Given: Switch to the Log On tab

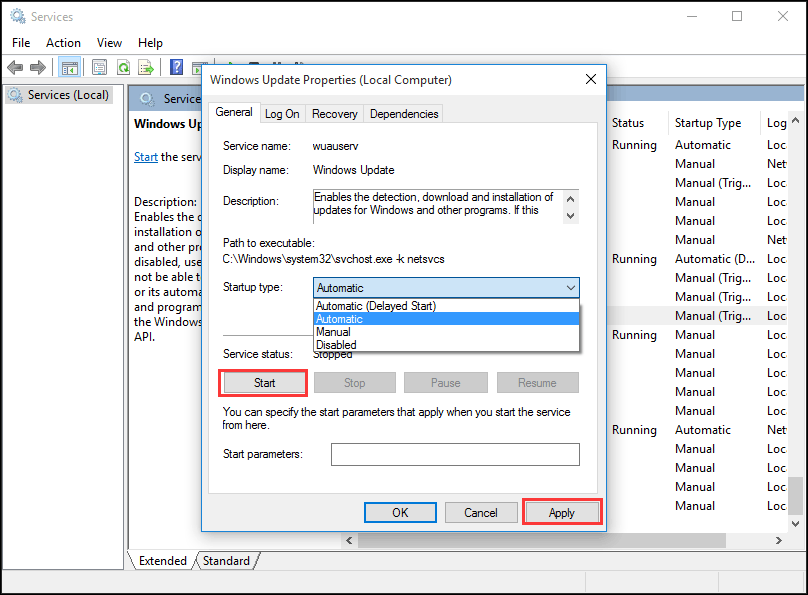Looking at the screenshot, I should 282,113.
